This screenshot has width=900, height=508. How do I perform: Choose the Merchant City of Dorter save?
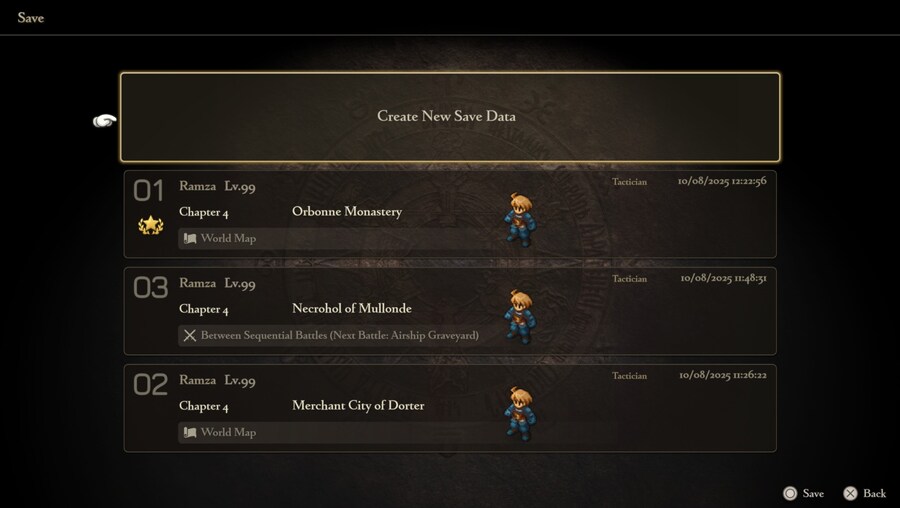click(x=449, y=407)
